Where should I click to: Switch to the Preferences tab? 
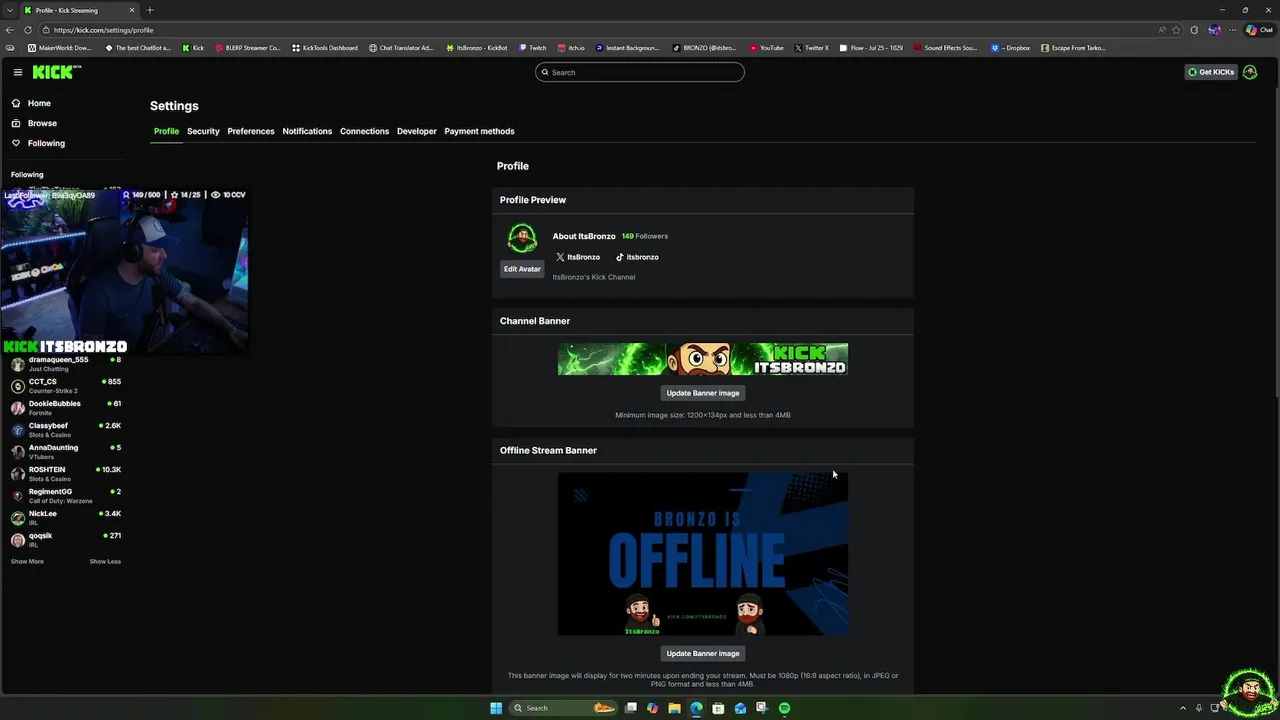251,131
